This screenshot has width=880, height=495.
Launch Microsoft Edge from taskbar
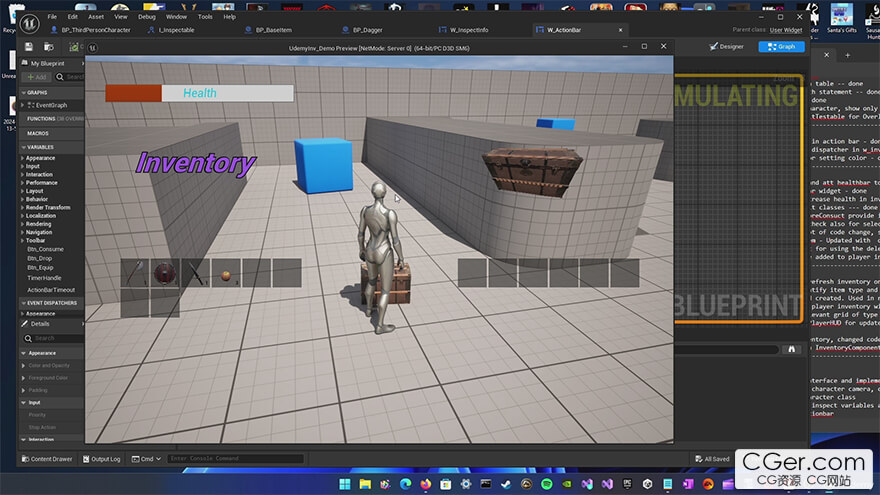[x=405, y=484]
